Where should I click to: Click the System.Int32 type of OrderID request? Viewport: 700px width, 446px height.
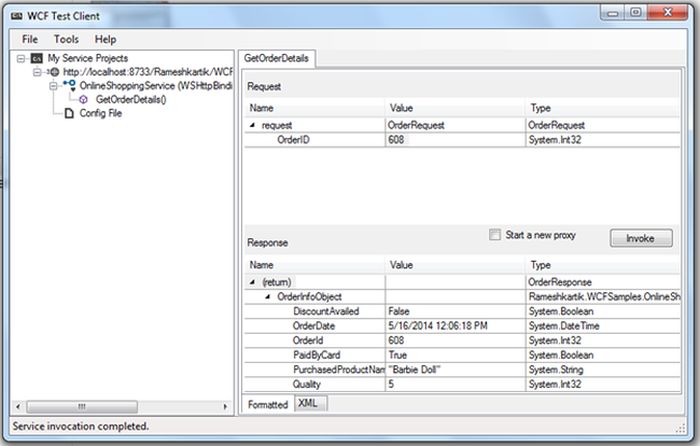pyautogui.click(x=603, y=140)
